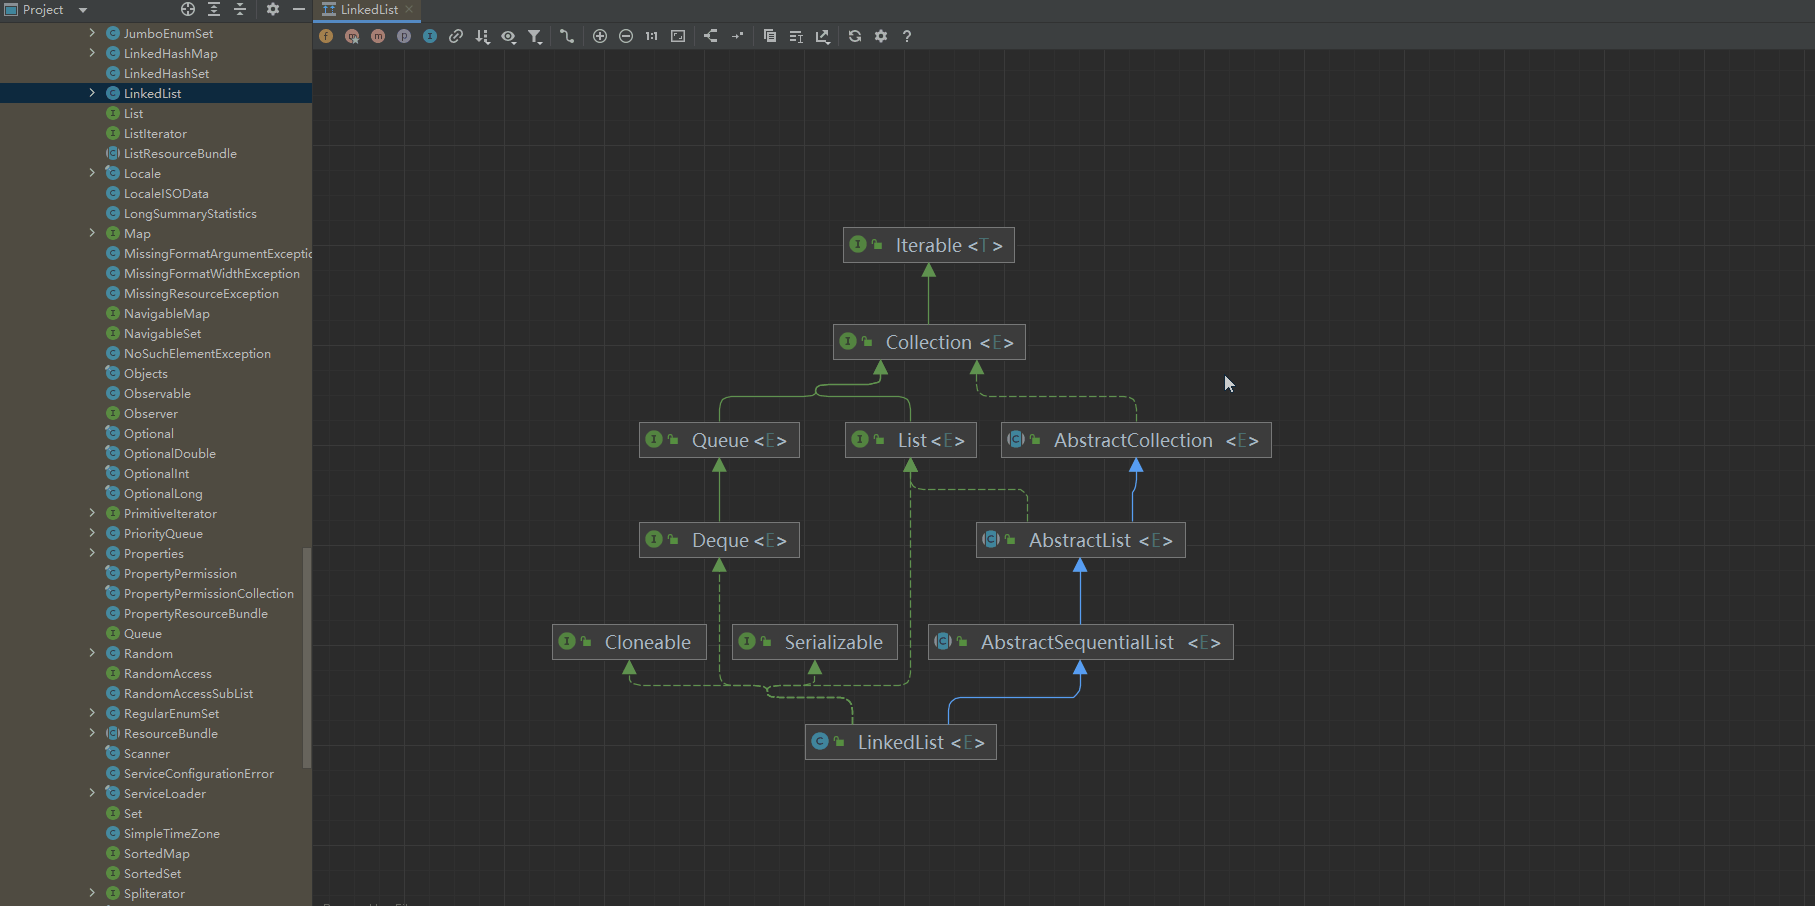Toggle Methods display in diagram toolbar
Image resolution: width=1815 pixels, height=906 pixels.
point(378,36)
